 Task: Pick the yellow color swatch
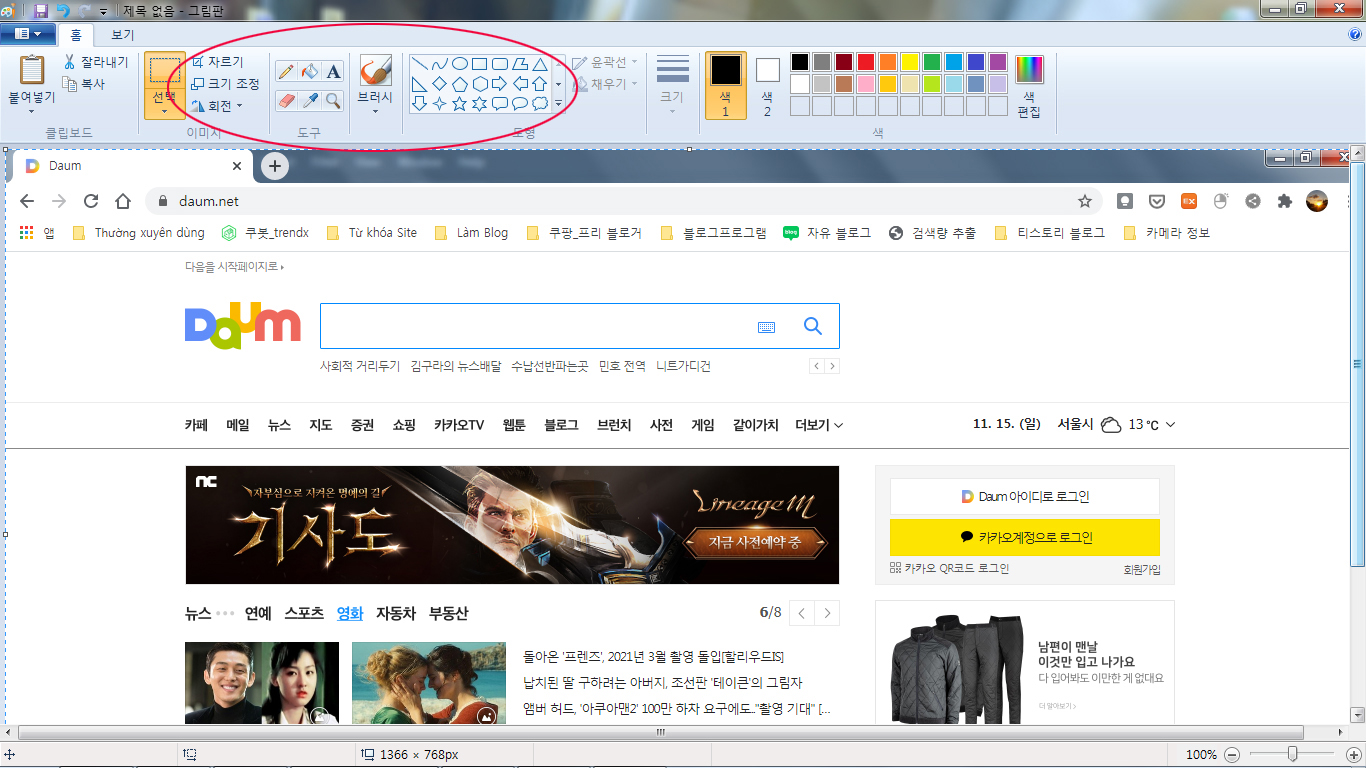click(910, 62)
